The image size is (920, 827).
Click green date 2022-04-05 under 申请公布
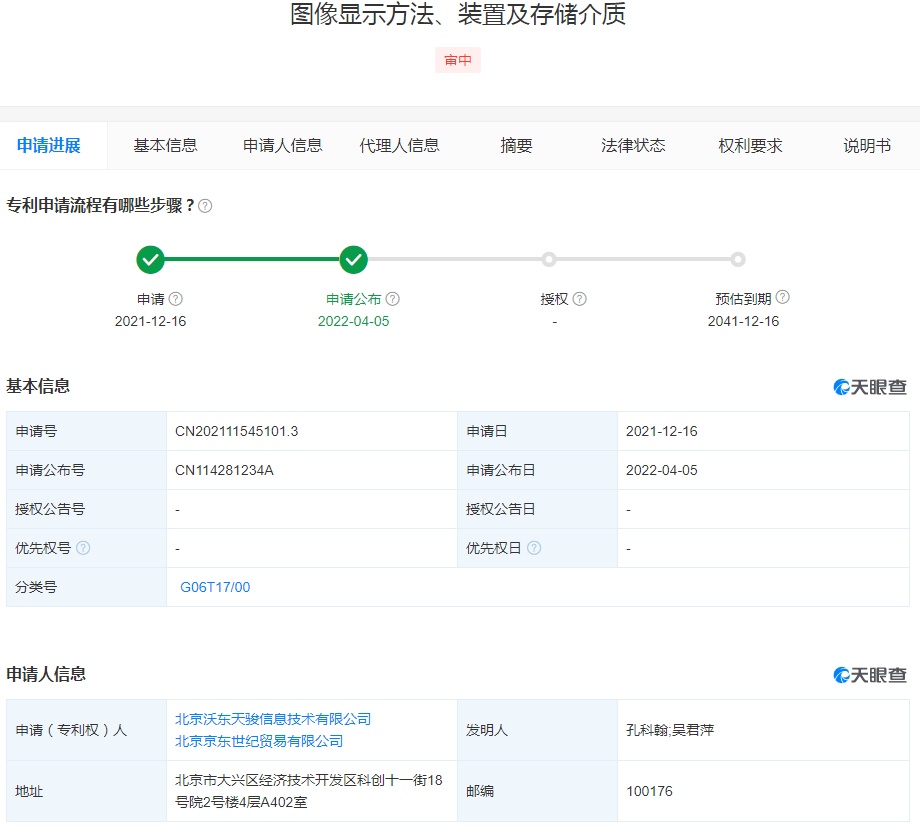pos(353,321)
